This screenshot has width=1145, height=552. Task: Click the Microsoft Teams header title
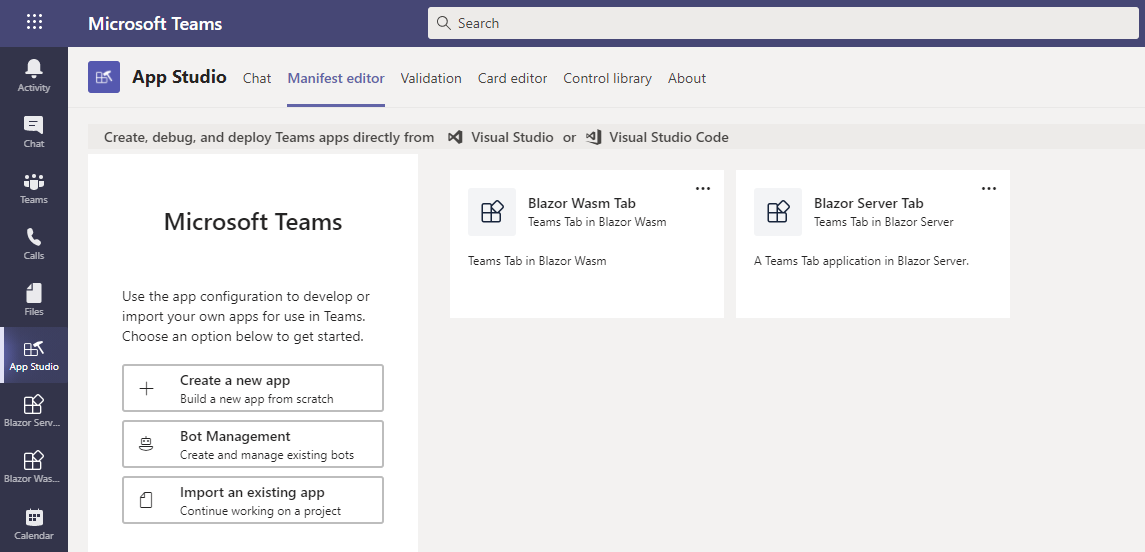click(x=155, y=23)
